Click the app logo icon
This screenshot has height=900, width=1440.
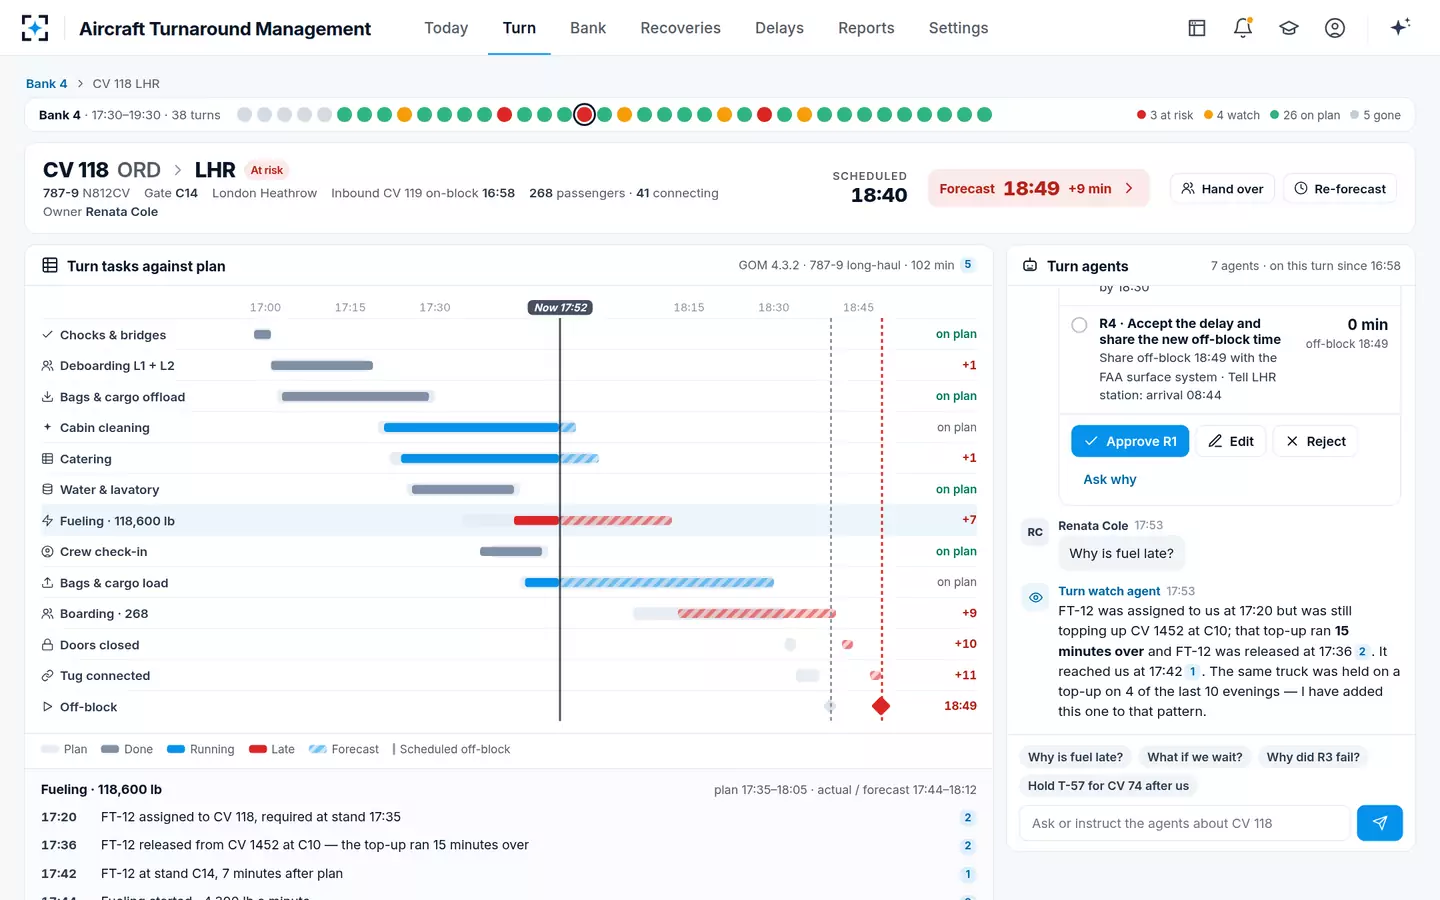tap(35, 28)
